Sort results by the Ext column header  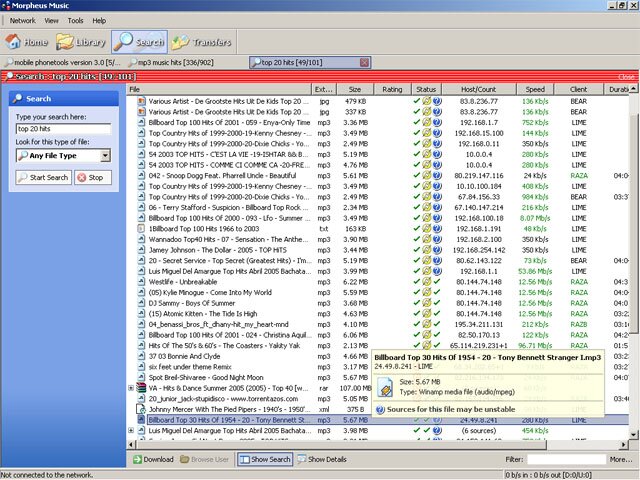[x=324, y=89]
